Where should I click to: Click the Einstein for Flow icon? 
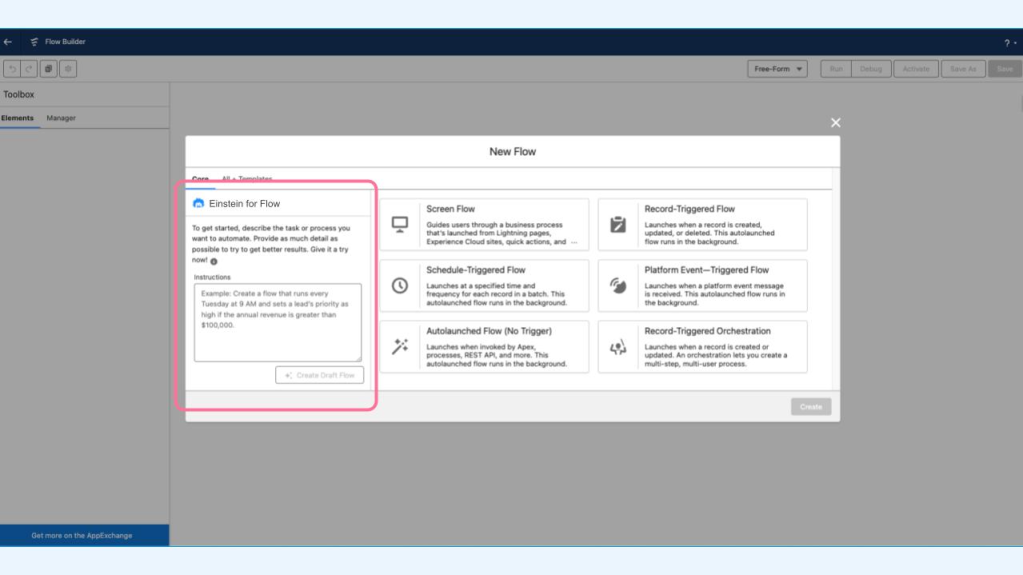tap(198, 204)
